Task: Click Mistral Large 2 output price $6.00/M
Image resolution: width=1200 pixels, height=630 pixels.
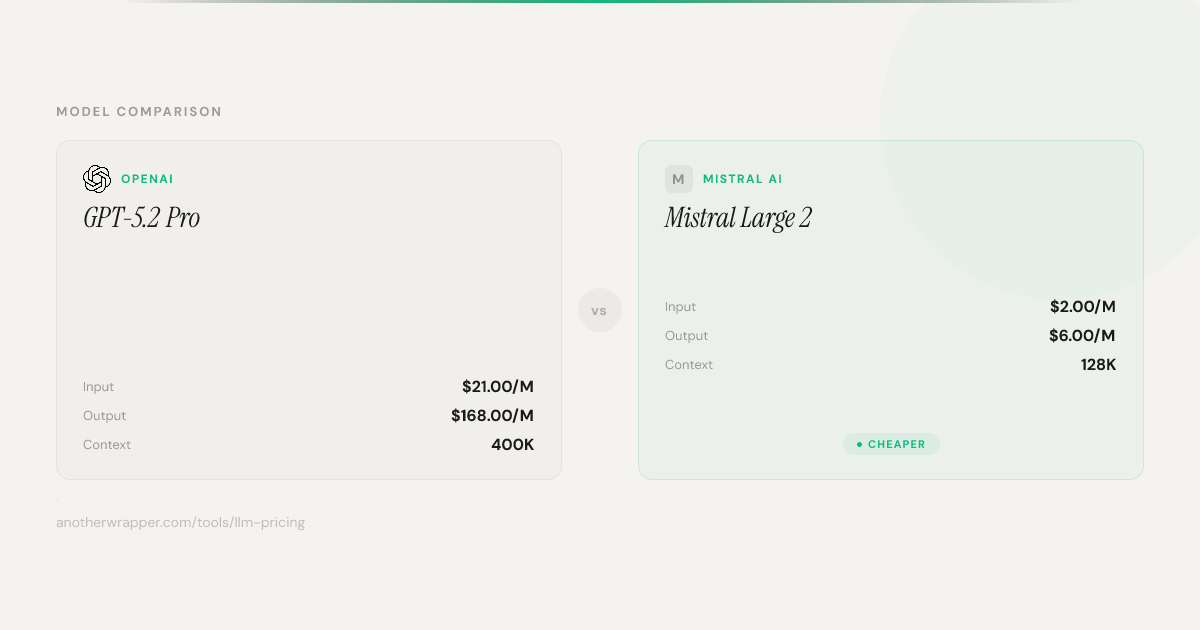Action: (x=1082, y=335)
